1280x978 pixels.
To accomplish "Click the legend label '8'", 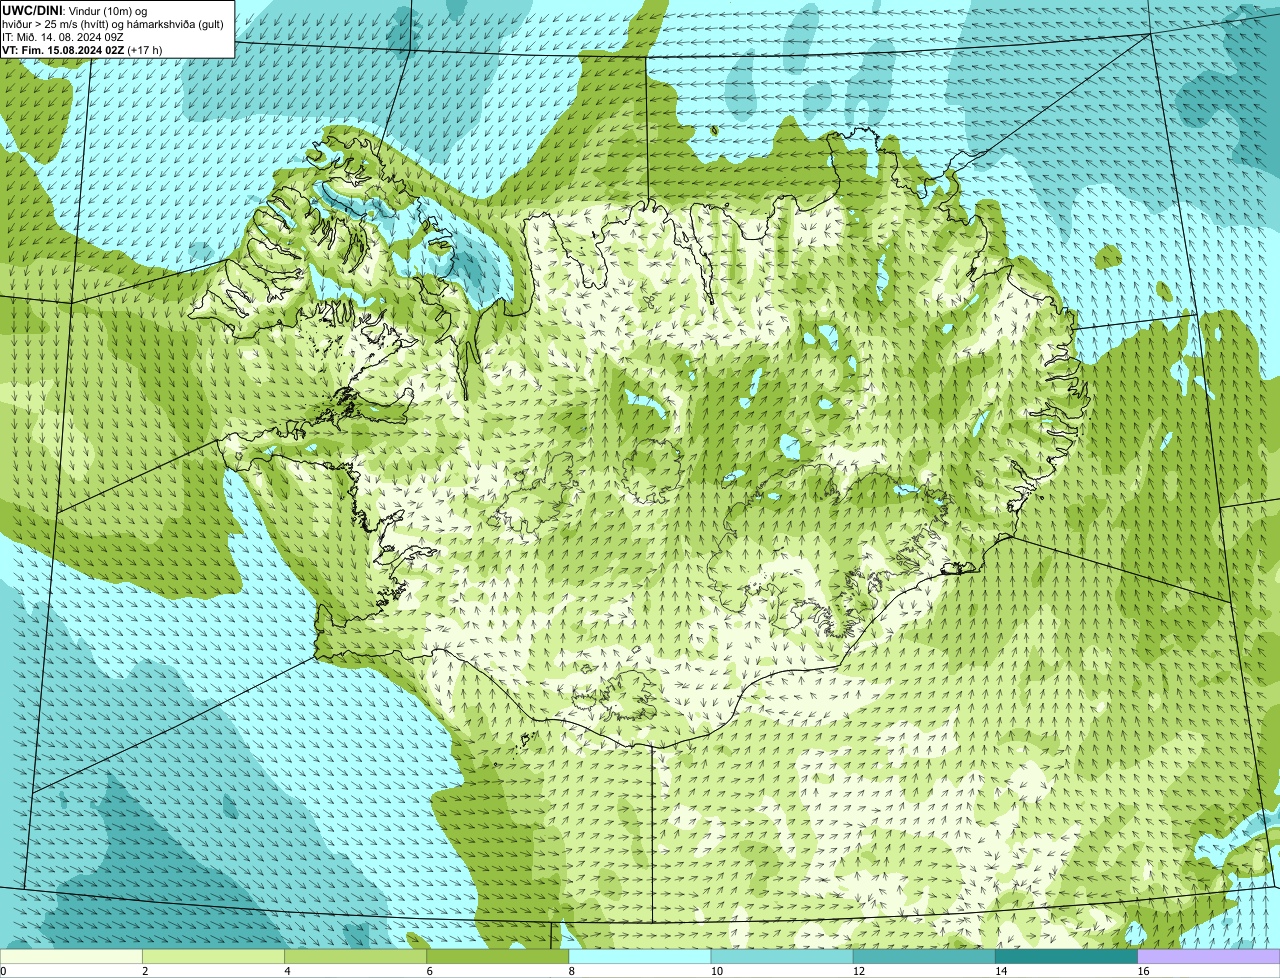I will 571,971.
